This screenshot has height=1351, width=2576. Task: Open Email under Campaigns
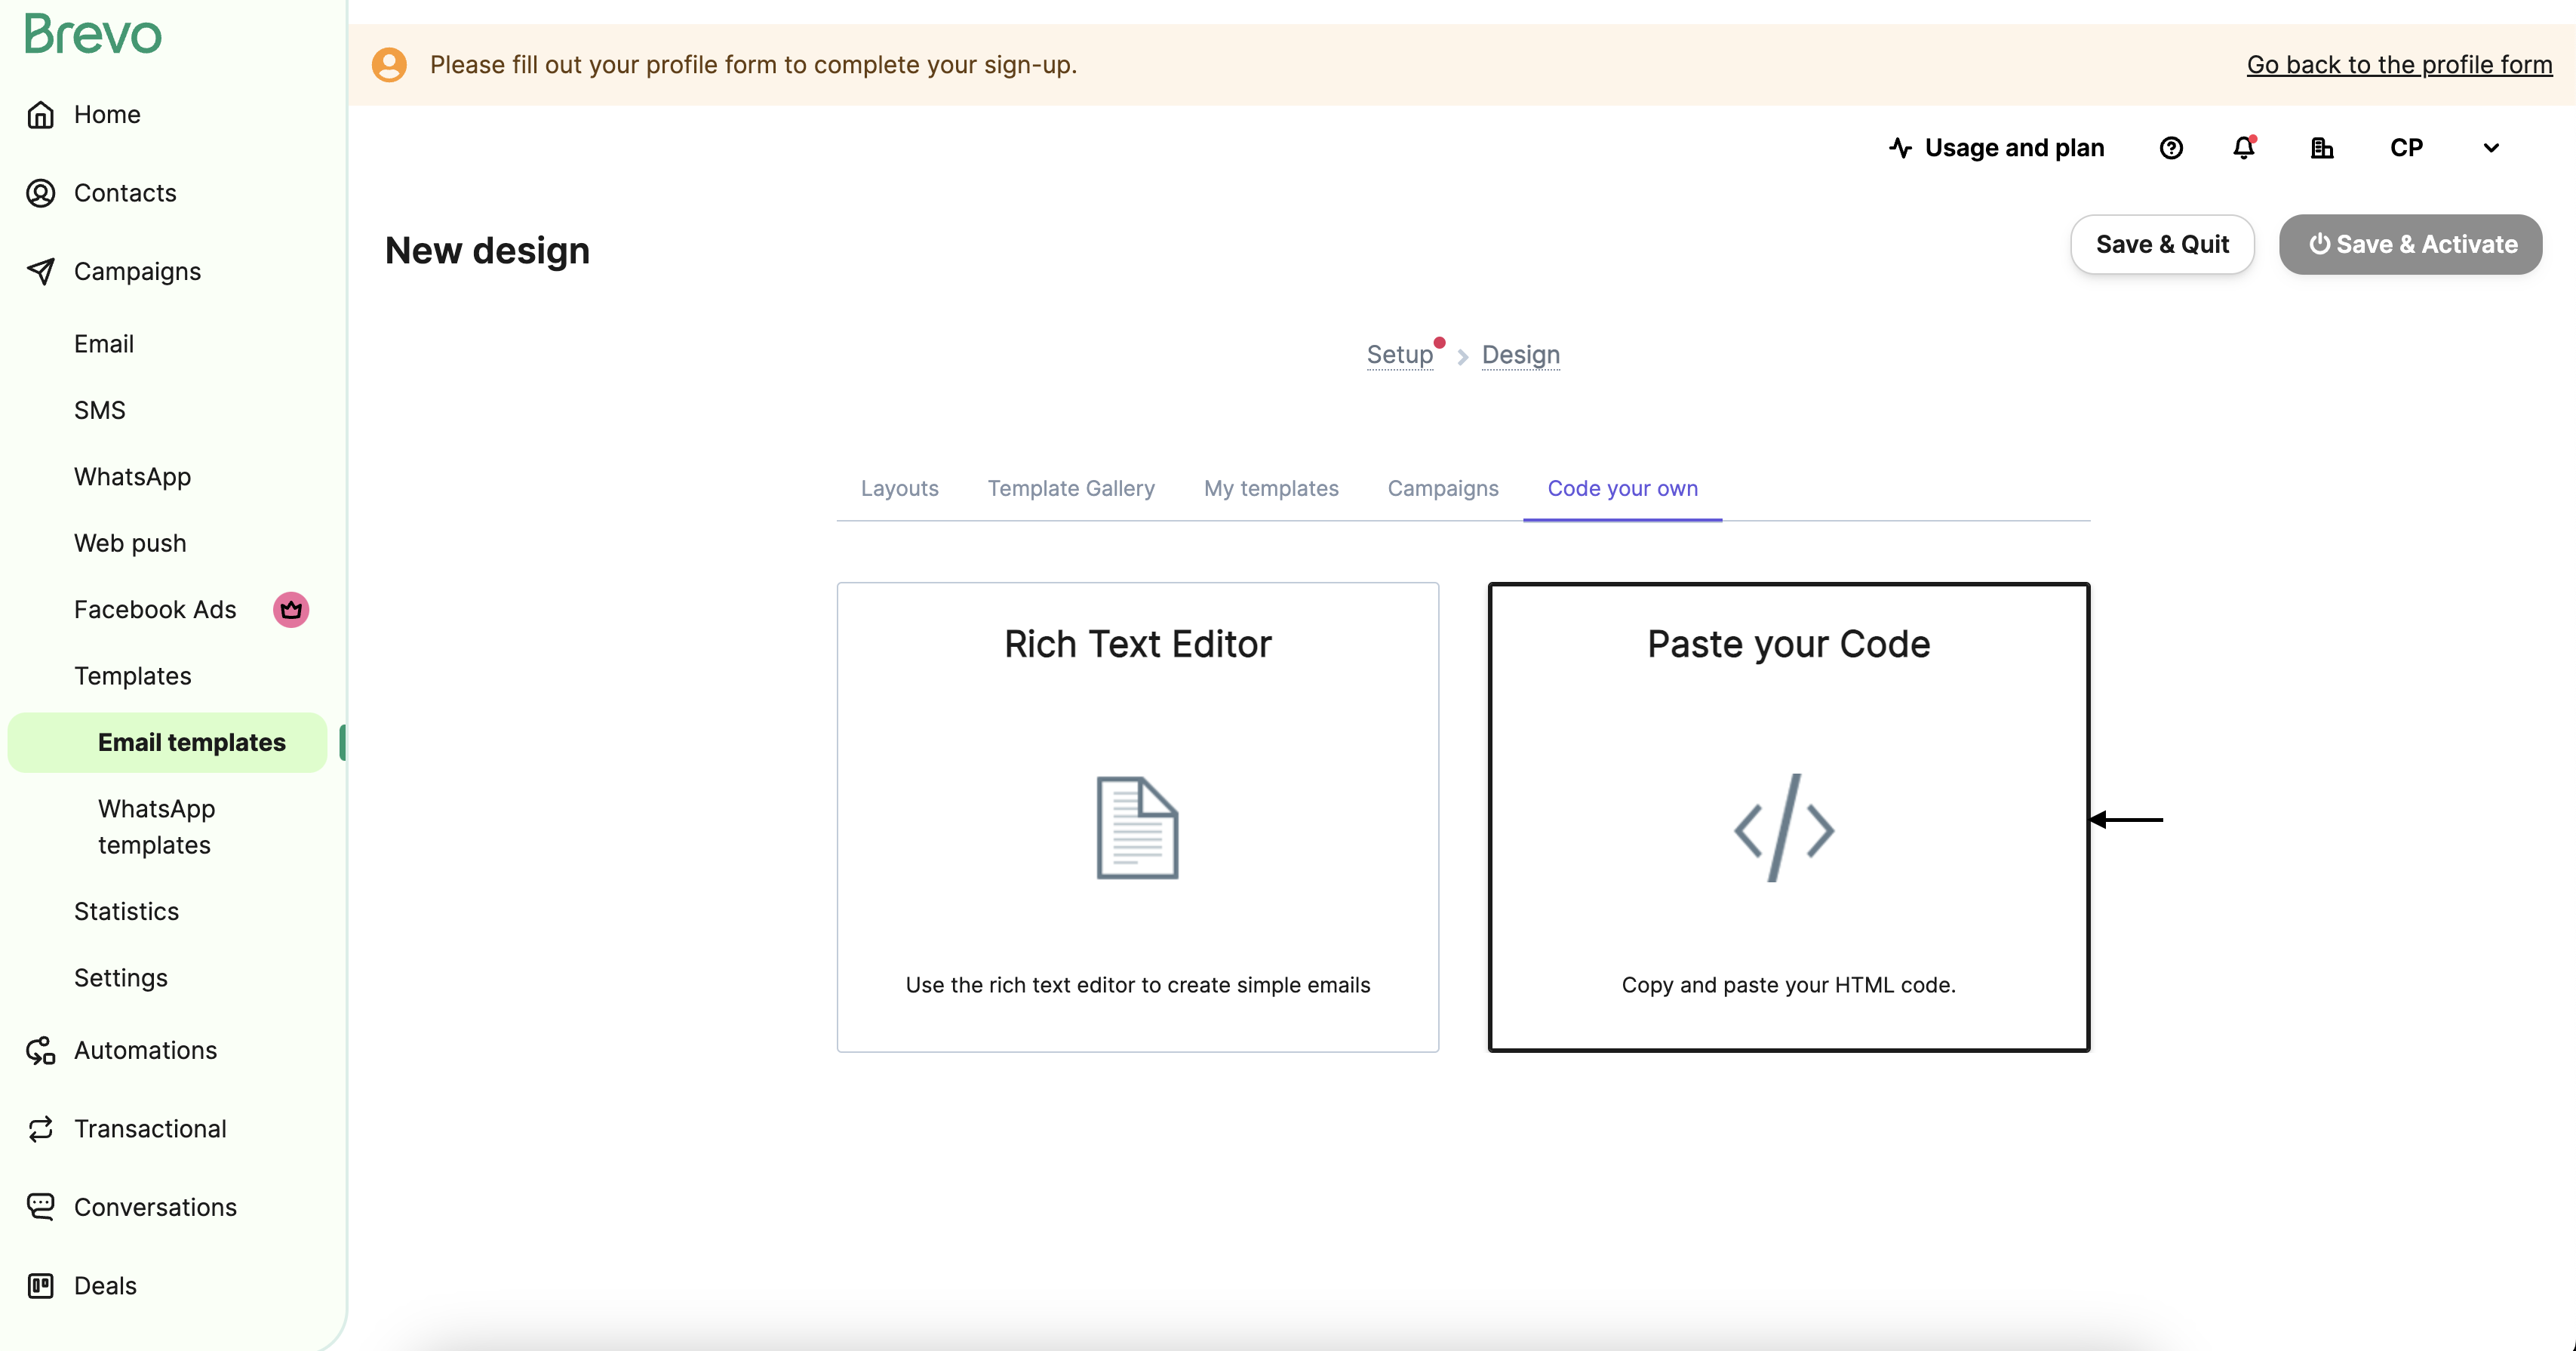pos(104,344)
